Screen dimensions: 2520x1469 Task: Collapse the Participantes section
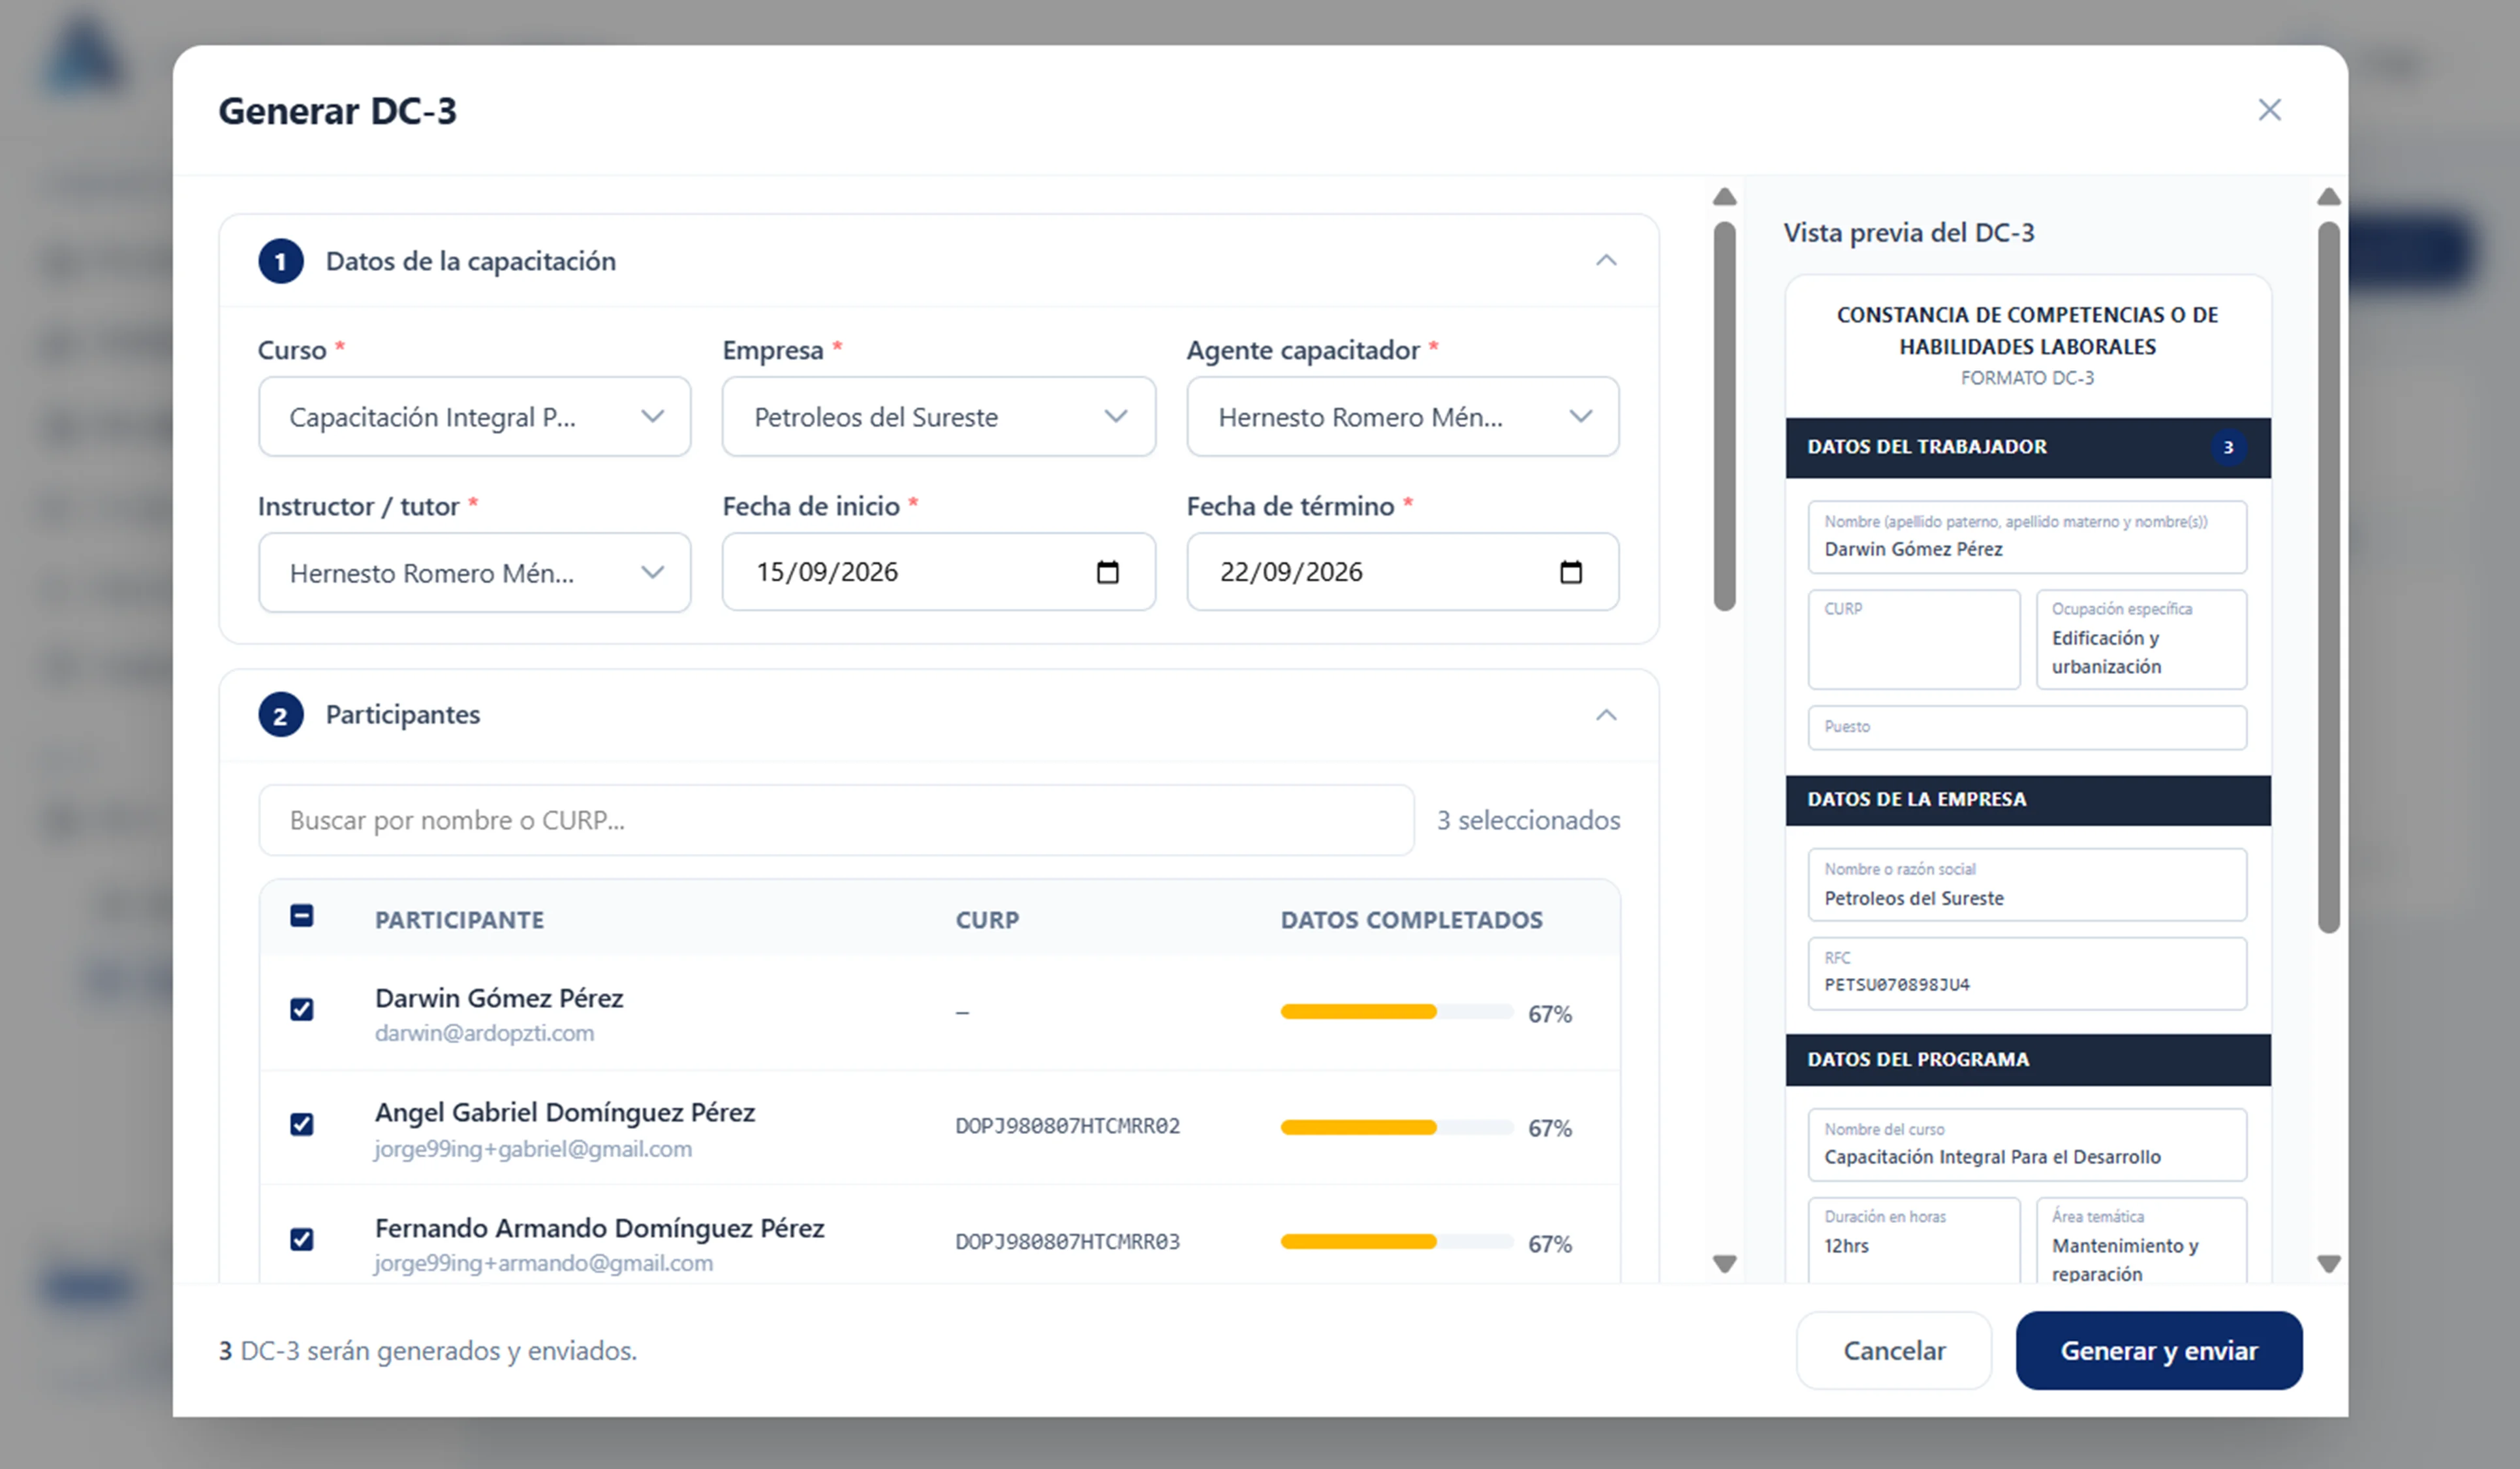click(1606, 715)
